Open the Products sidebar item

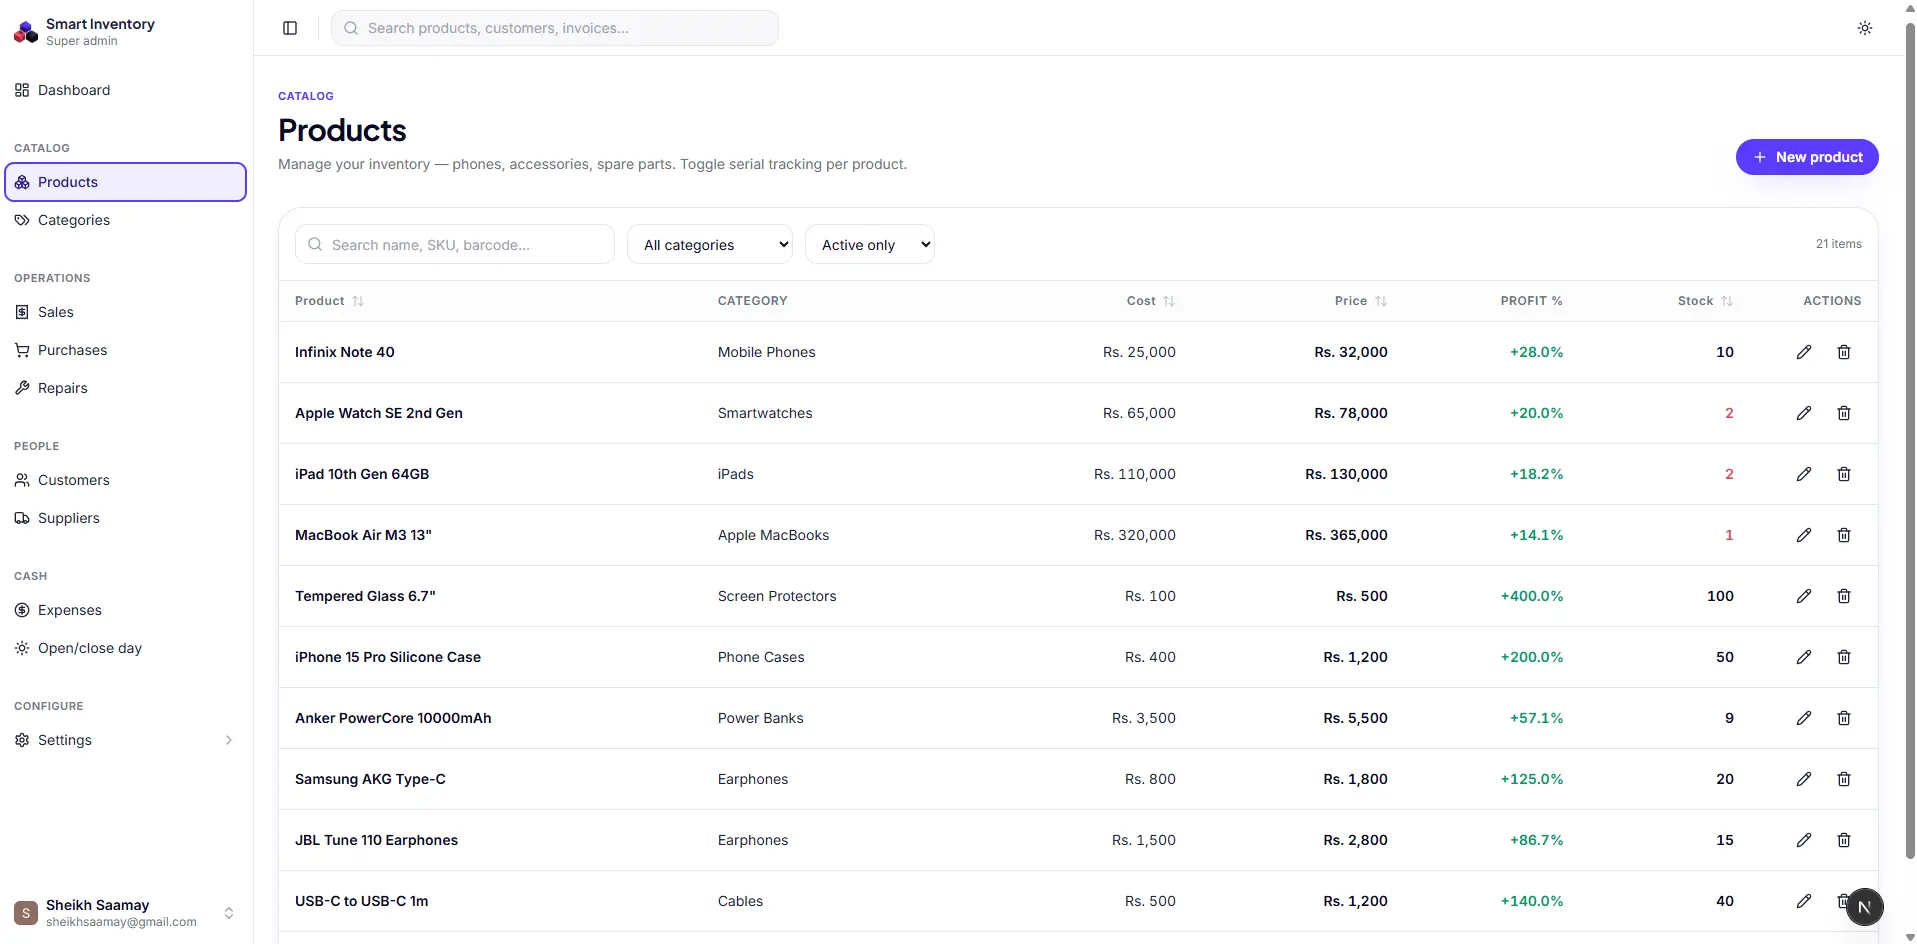click(126, 182)
